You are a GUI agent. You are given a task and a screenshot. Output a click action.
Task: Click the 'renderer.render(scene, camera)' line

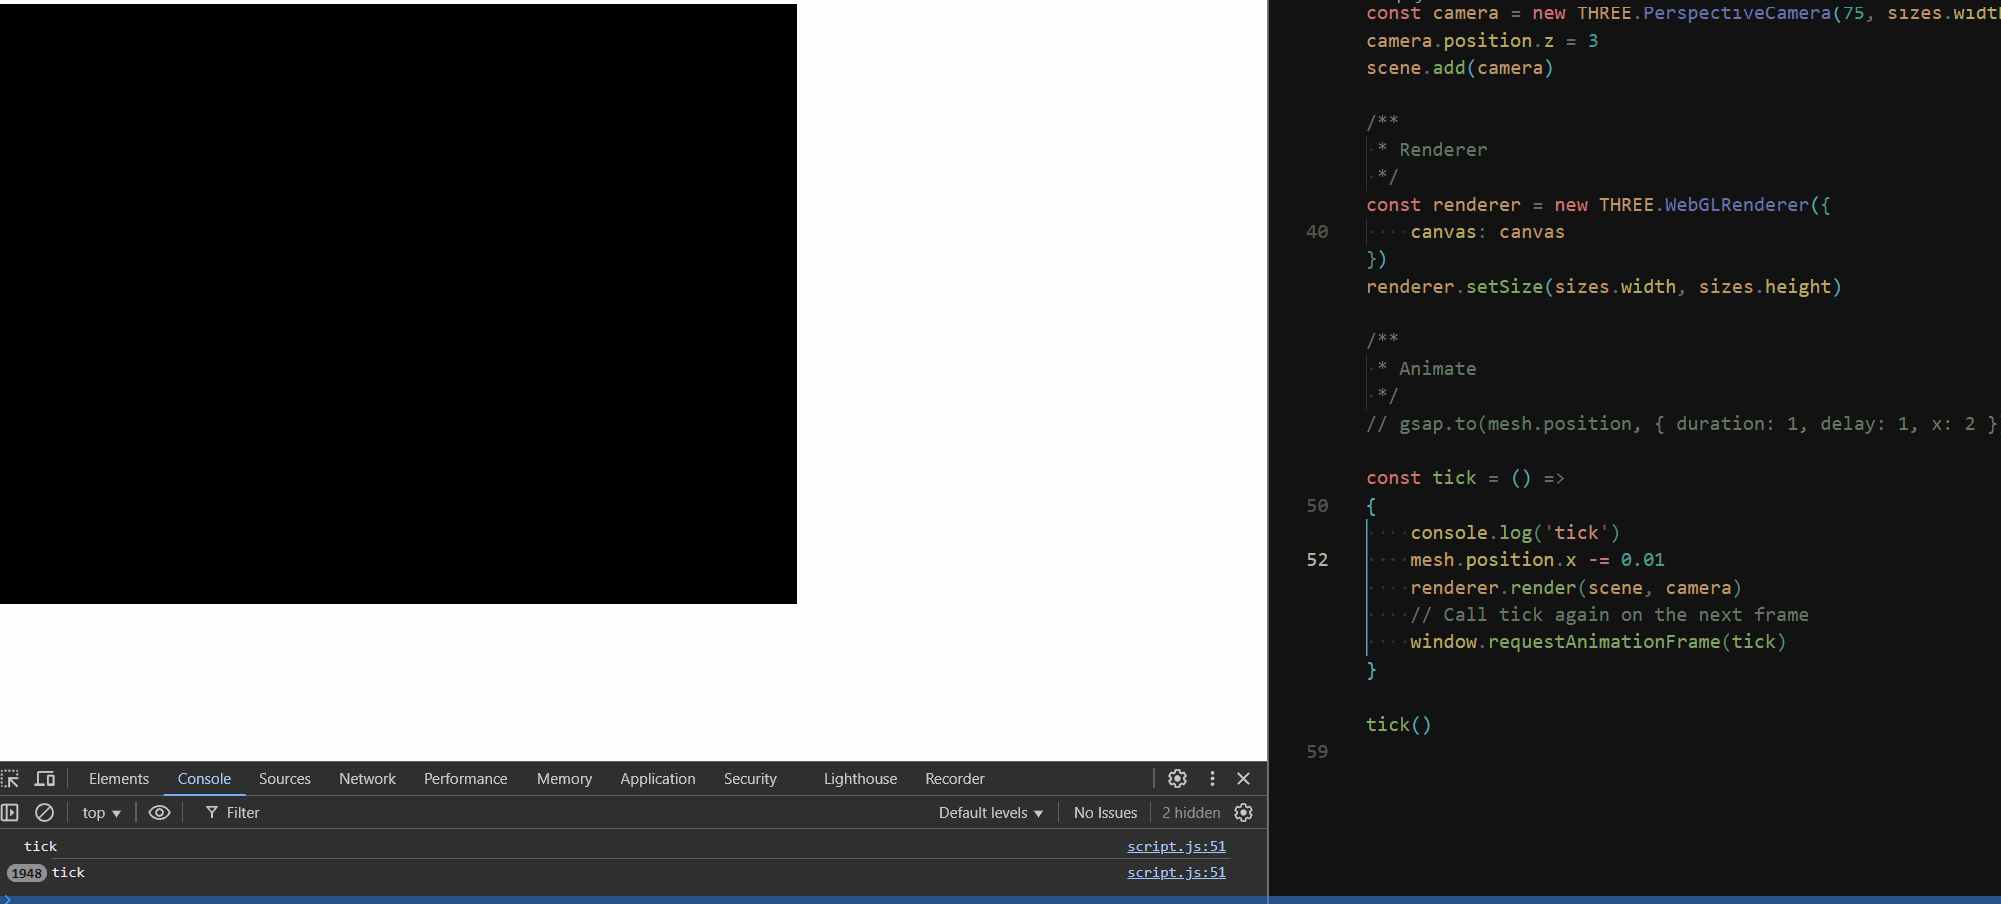point(1576,588)
